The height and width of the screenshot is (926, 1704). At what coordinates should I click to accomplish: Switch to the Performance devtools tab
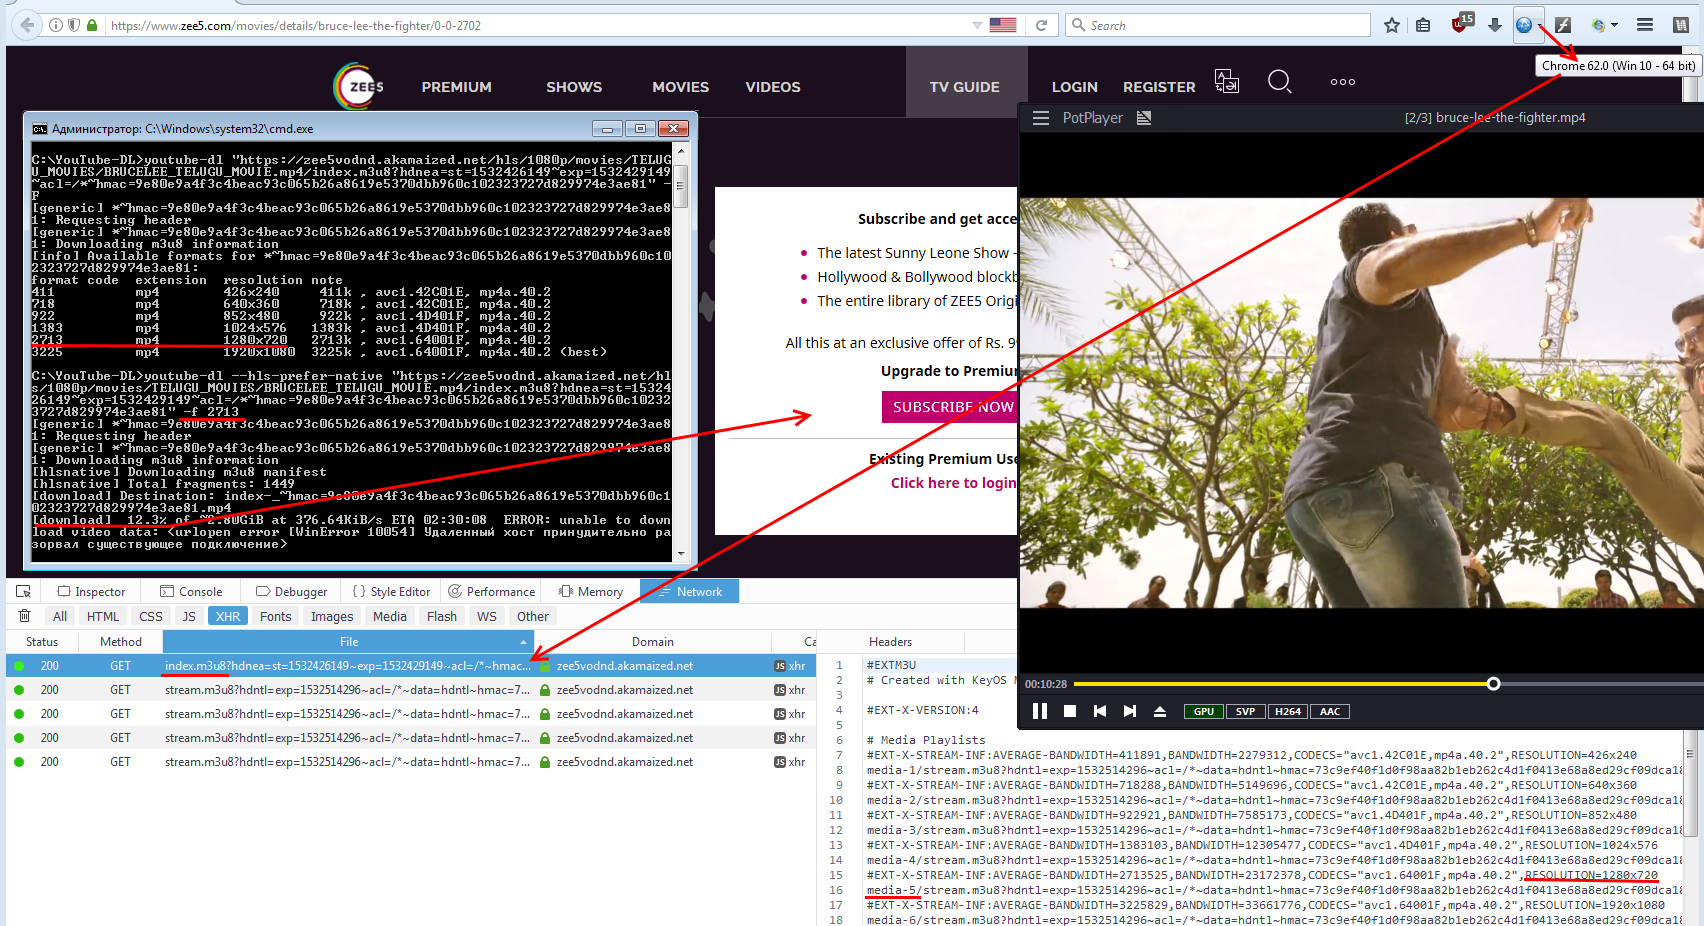pos(491,592)
